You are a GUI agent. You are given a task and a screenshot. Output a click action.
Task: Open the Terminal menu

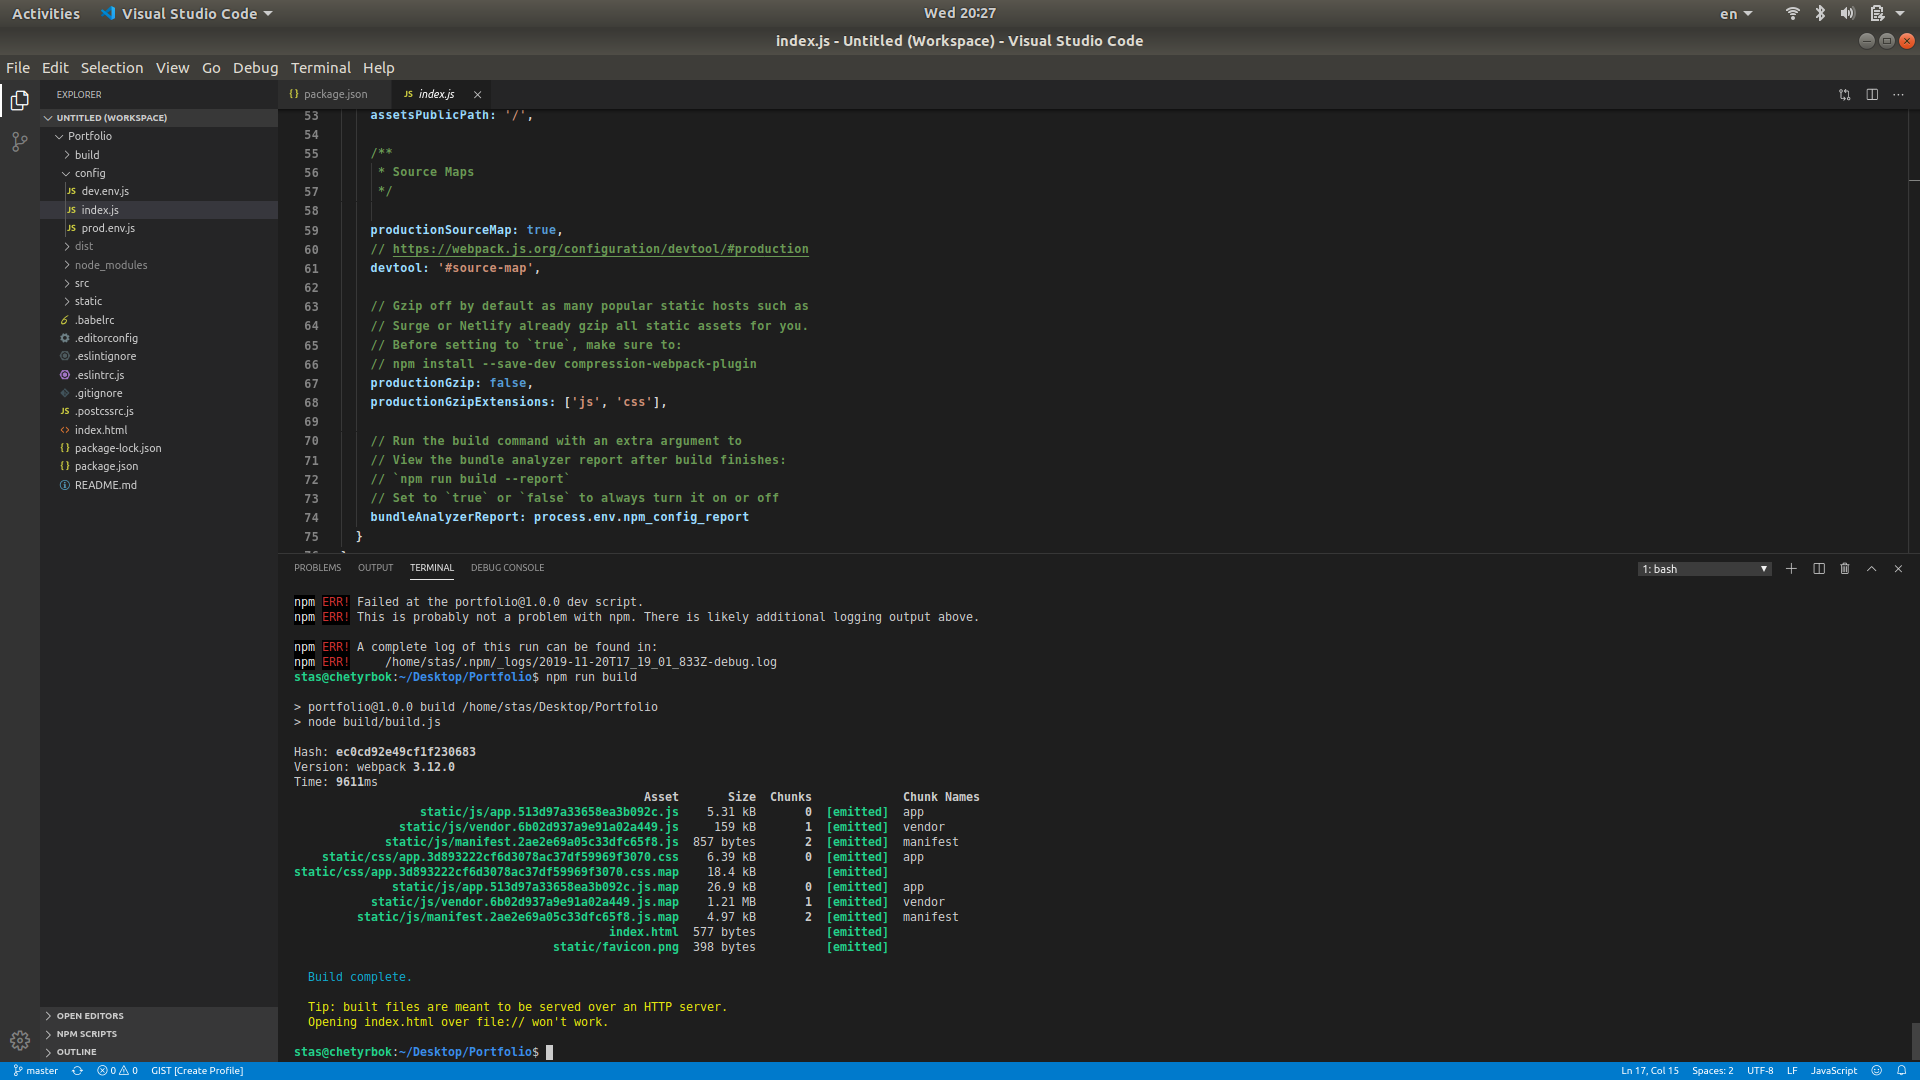click(x=320, y=68)
